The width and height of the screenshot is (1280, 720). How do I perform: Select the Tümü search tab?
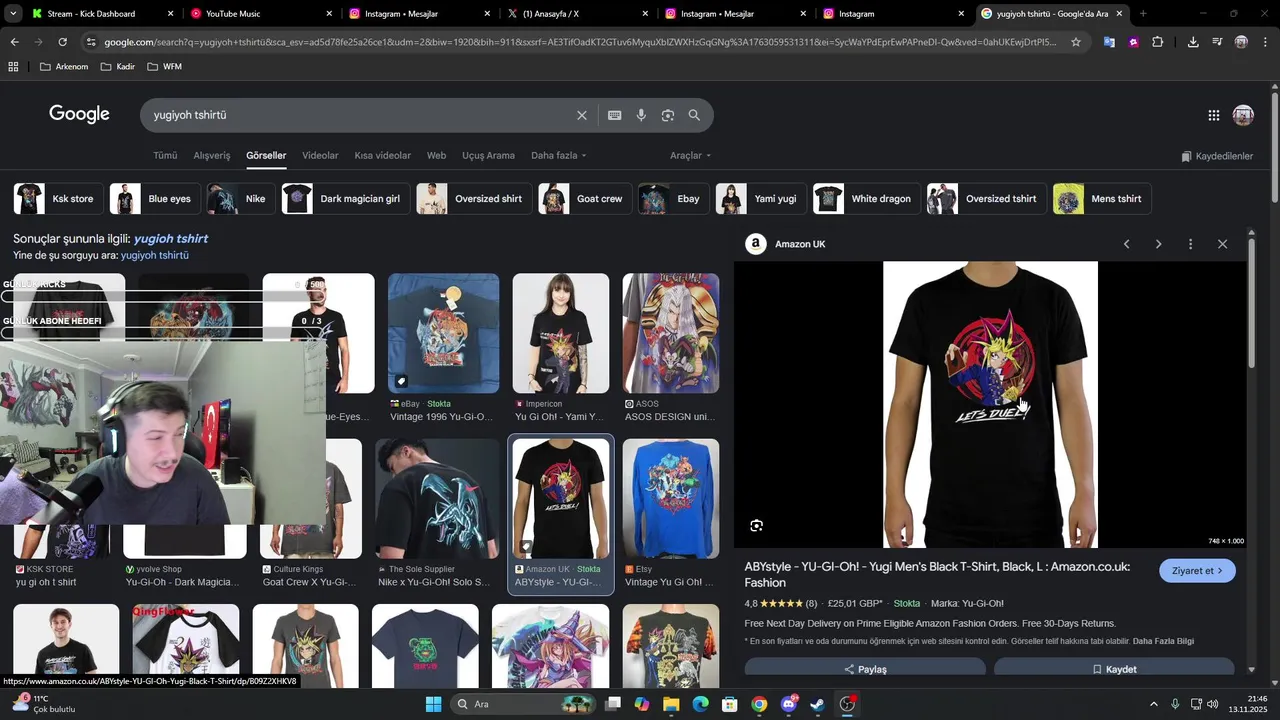point(165,156)
